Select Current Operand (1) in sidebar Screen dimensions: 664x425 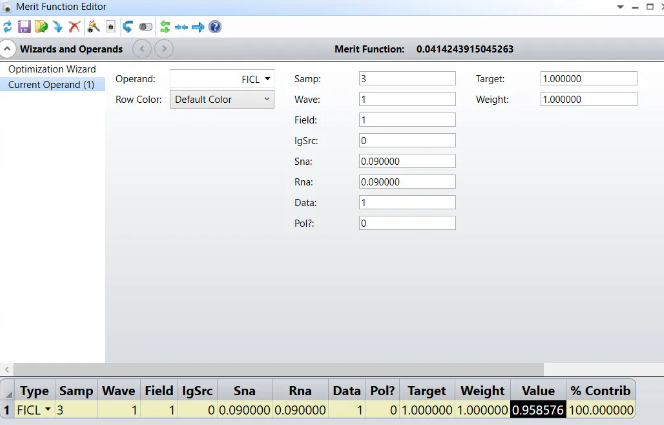52,85
